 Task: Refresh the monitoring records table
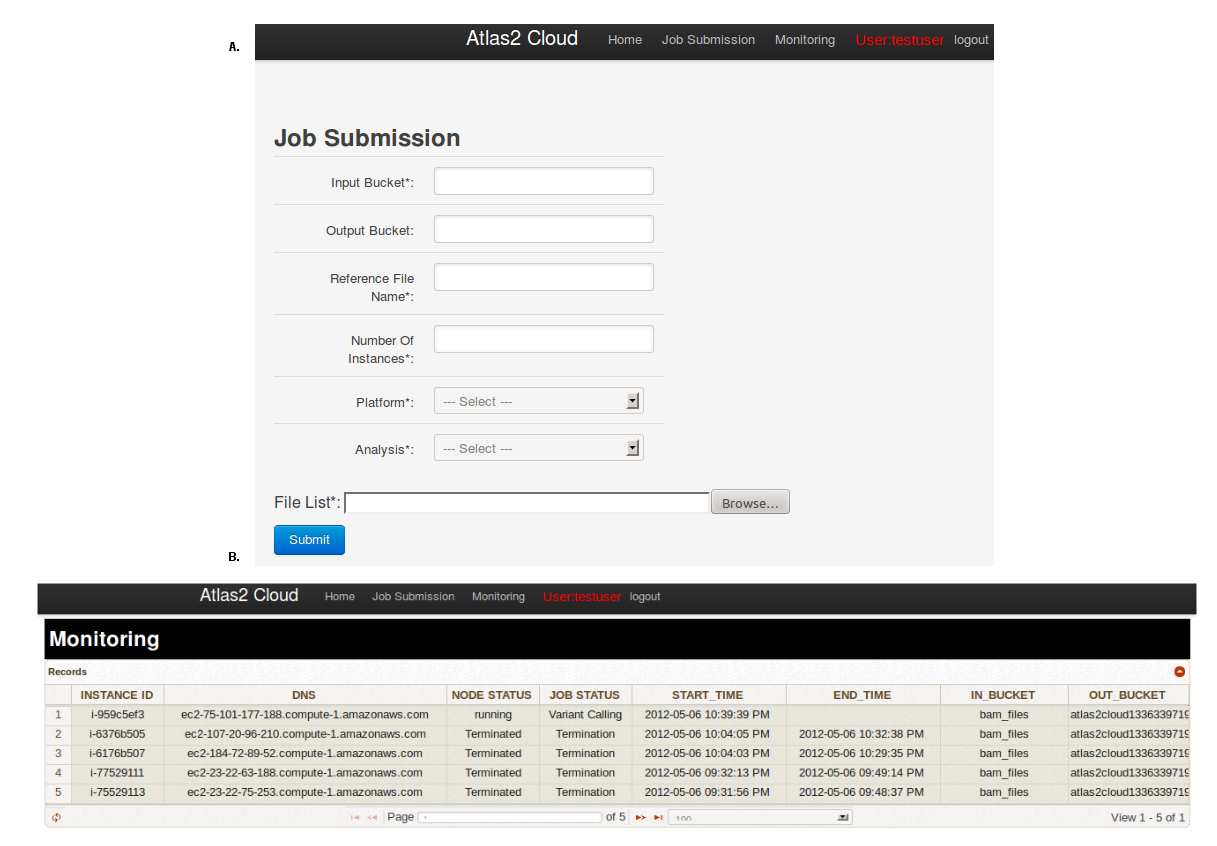(57, 817)
